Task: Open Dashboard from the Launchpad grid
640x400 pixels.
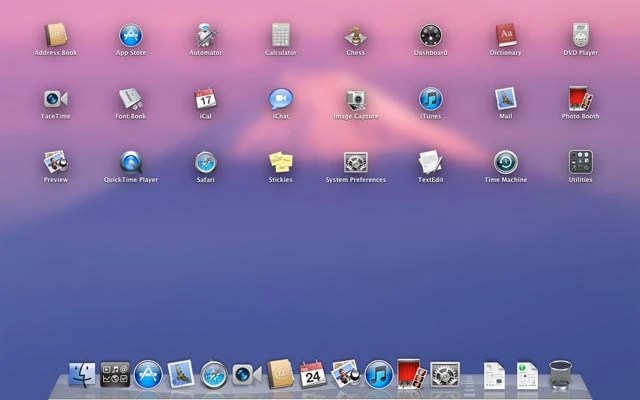Action: [x=430, y=37]
